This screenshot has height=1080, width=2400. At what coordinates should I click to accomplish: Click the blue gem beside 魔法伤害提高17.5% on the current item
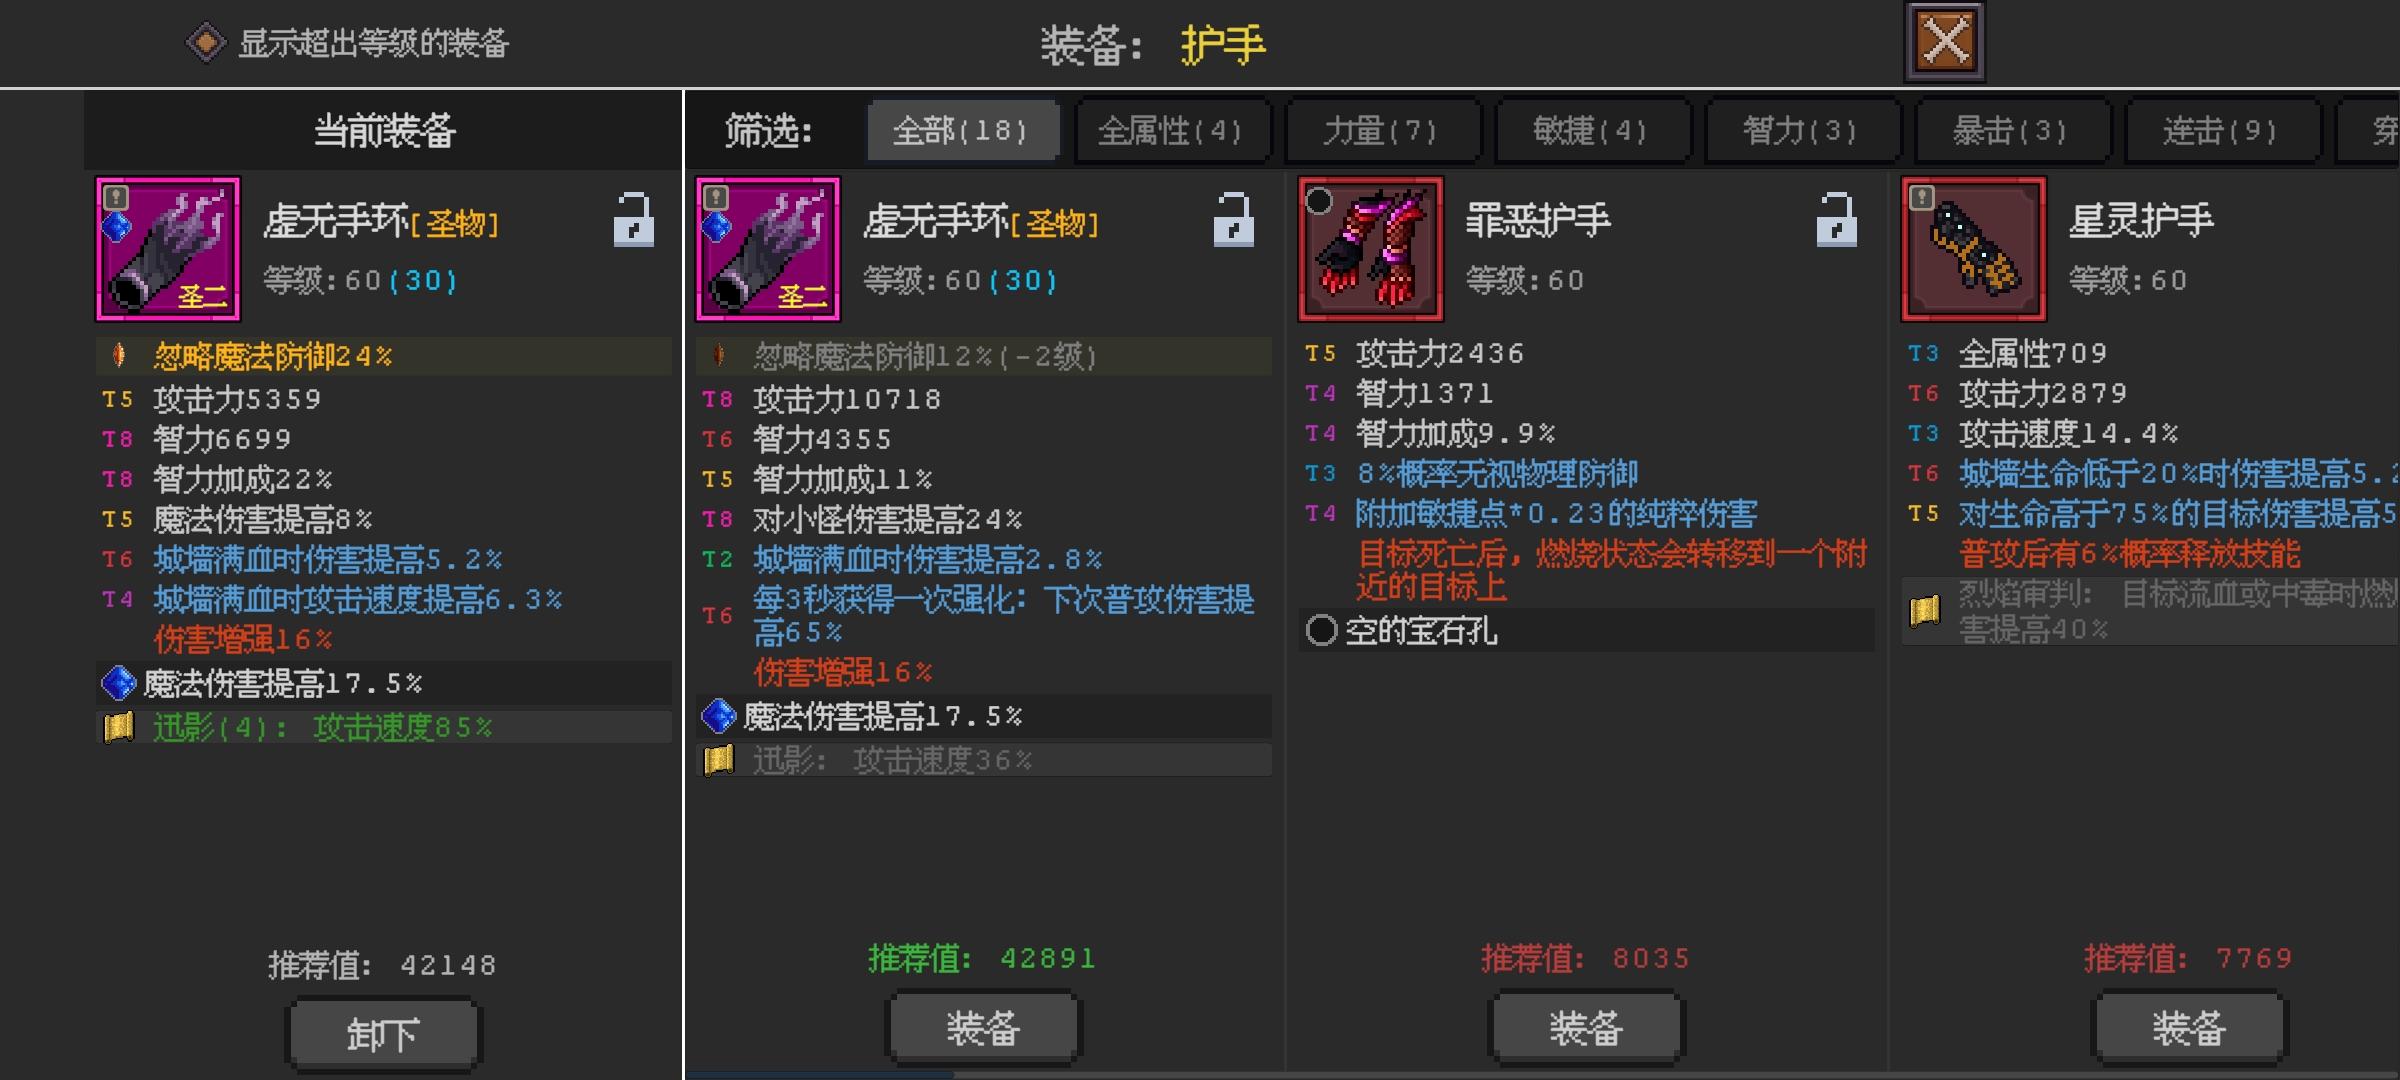coord(119,684)
